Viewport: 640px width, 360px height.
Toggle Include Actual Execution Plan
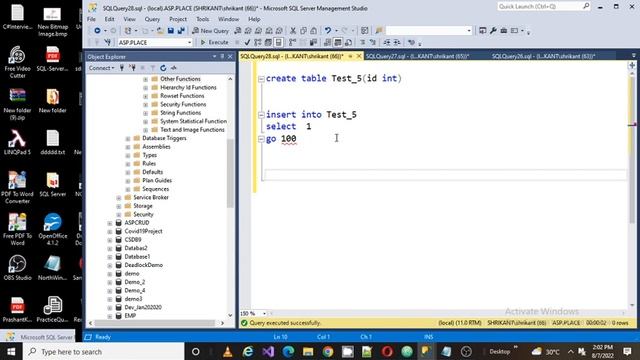292,42
